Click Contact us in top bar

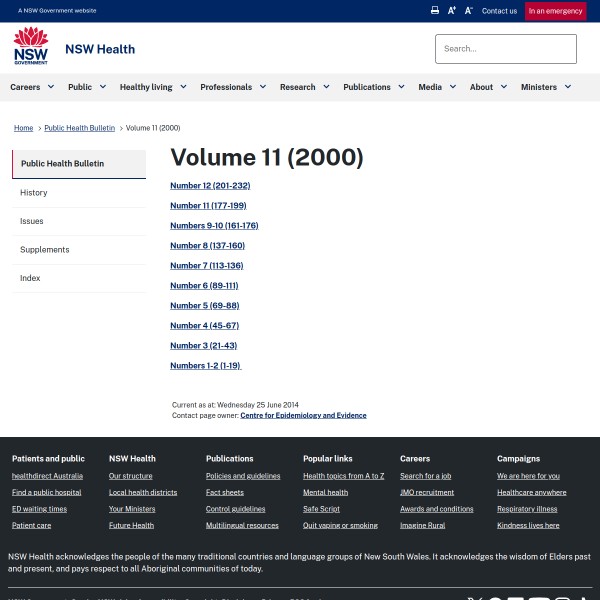click(499, 11)
